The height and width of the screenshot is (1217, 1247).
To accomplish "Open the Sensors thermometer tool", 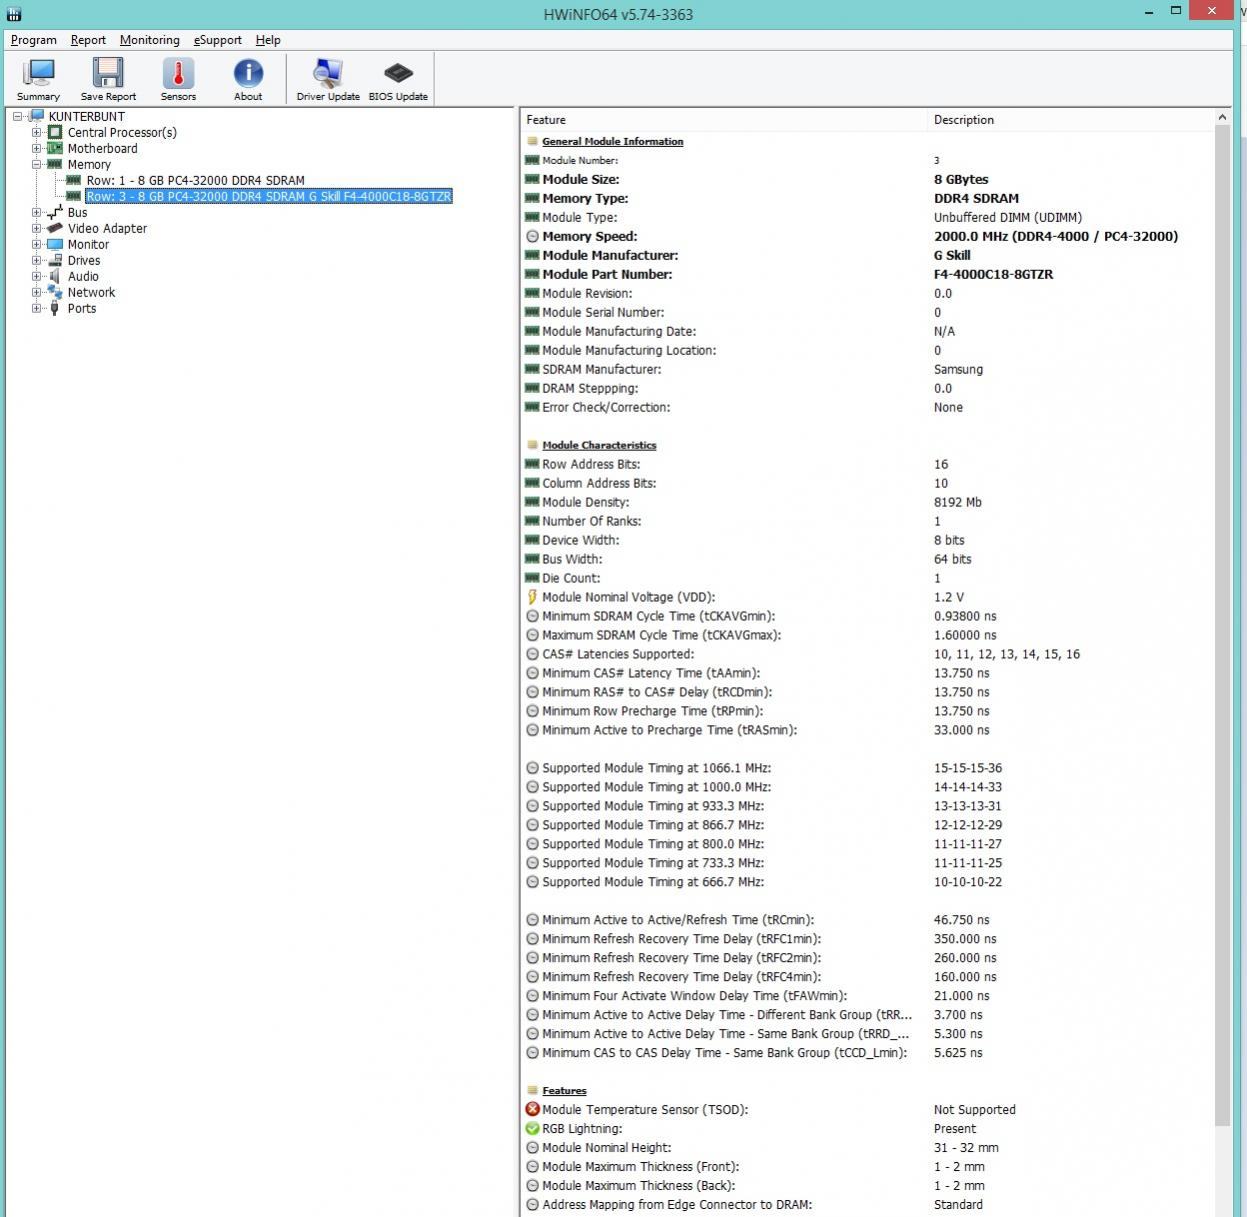I will [178, 79].
